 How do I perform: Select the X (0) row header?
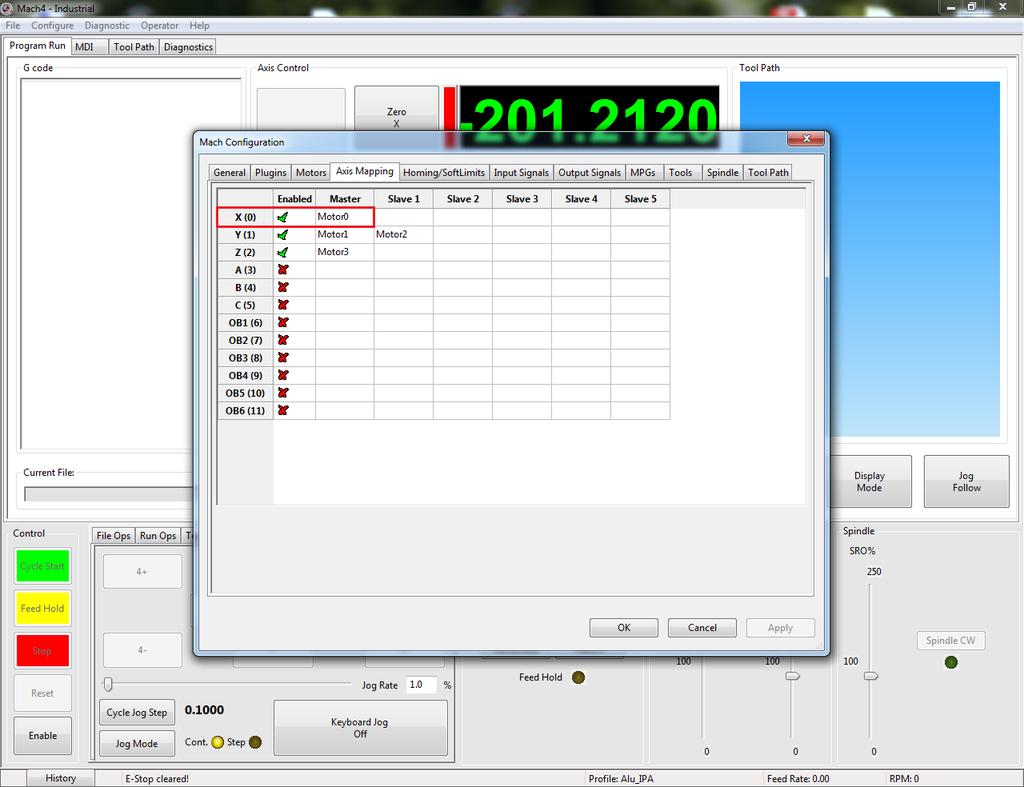pos(245,217)
